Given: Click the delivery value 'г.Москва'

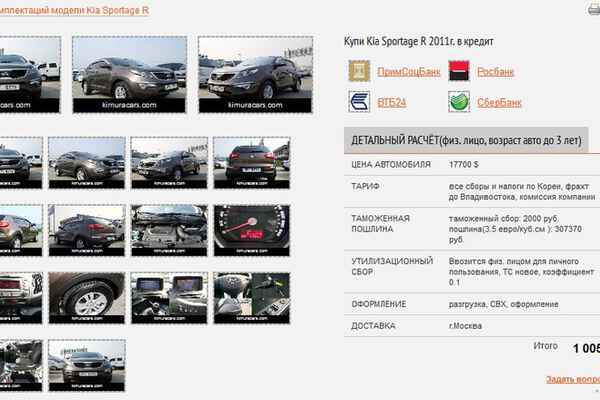Looking at the screenshot, I should (465, 326).
